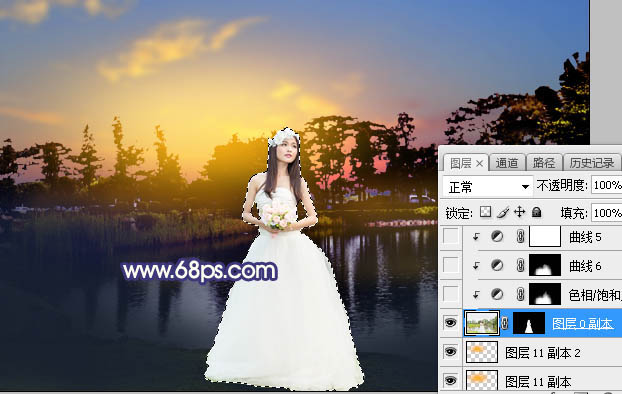Click the lock all padlock icon
622x394 pixels.
pos(536,212)
